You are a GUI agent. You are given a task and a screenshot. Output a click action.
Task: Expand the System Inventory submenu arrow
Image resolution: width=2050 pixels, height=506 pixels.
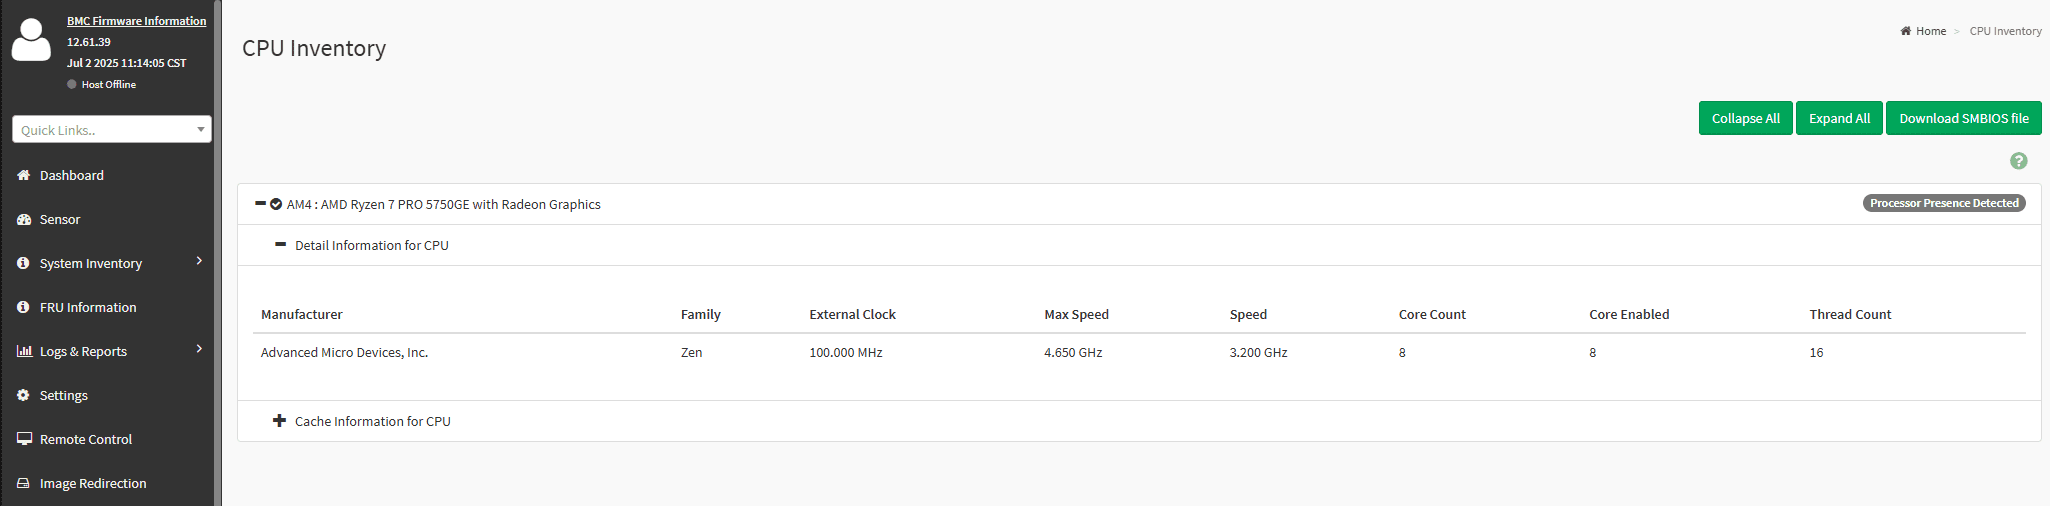[x=199, y=262]
